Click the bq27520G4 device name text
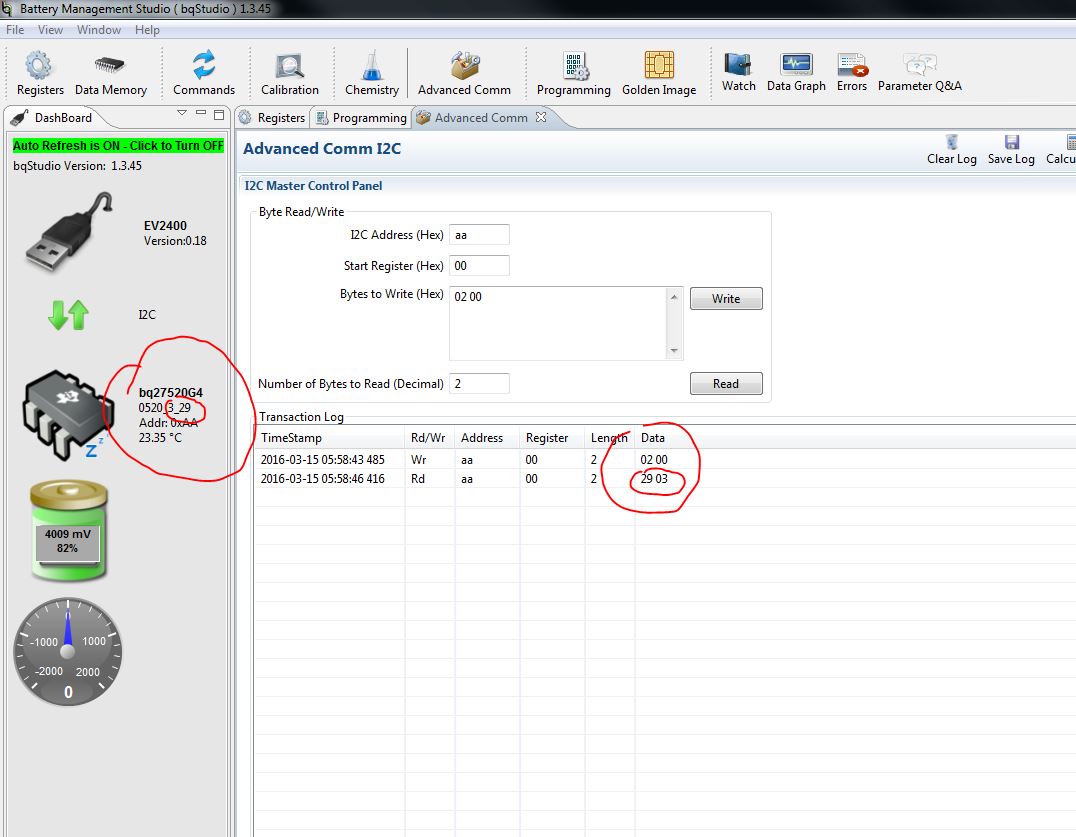This screenshot has height=837, width=1076. pyautogui.click(x=171, y=392)
